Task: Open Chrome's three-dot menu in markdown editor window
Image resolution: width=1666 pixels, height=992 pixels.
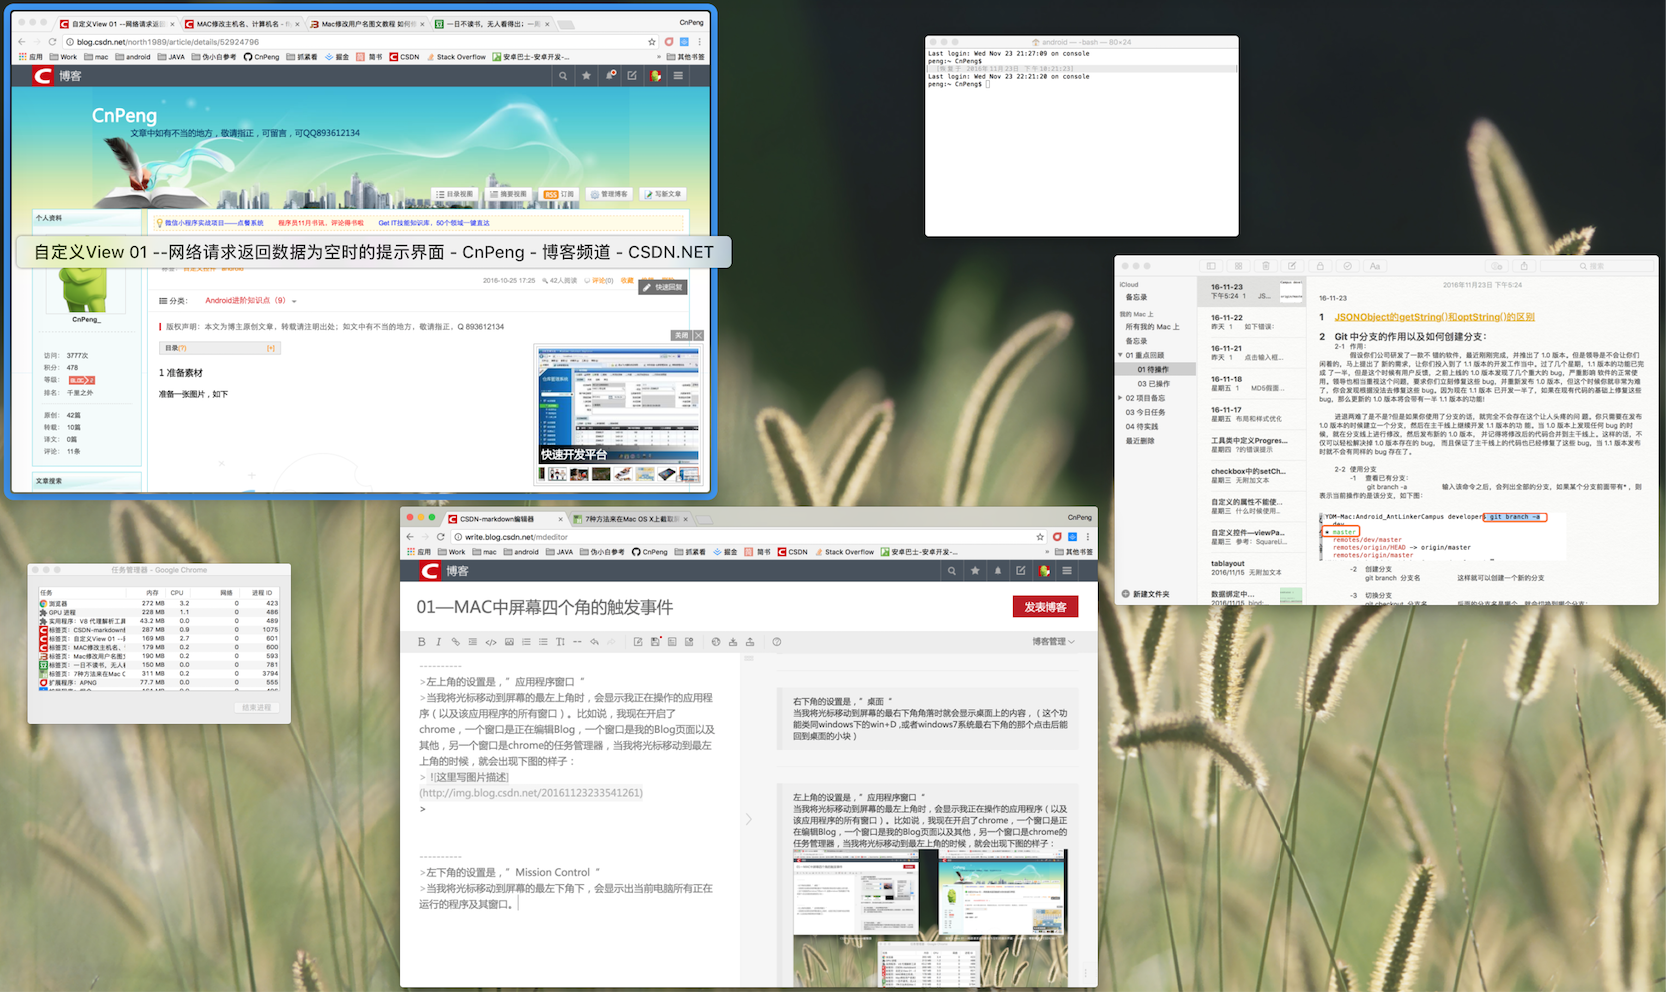Action: [1088, 537]
